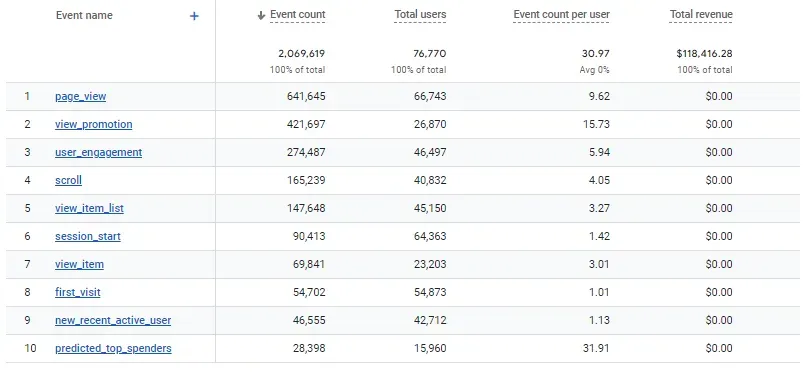The height and width of the screenshot is (374, 812).
Task: Click total users 42,712 in new_recent_active_user row
Action: (x=430, y=320)
